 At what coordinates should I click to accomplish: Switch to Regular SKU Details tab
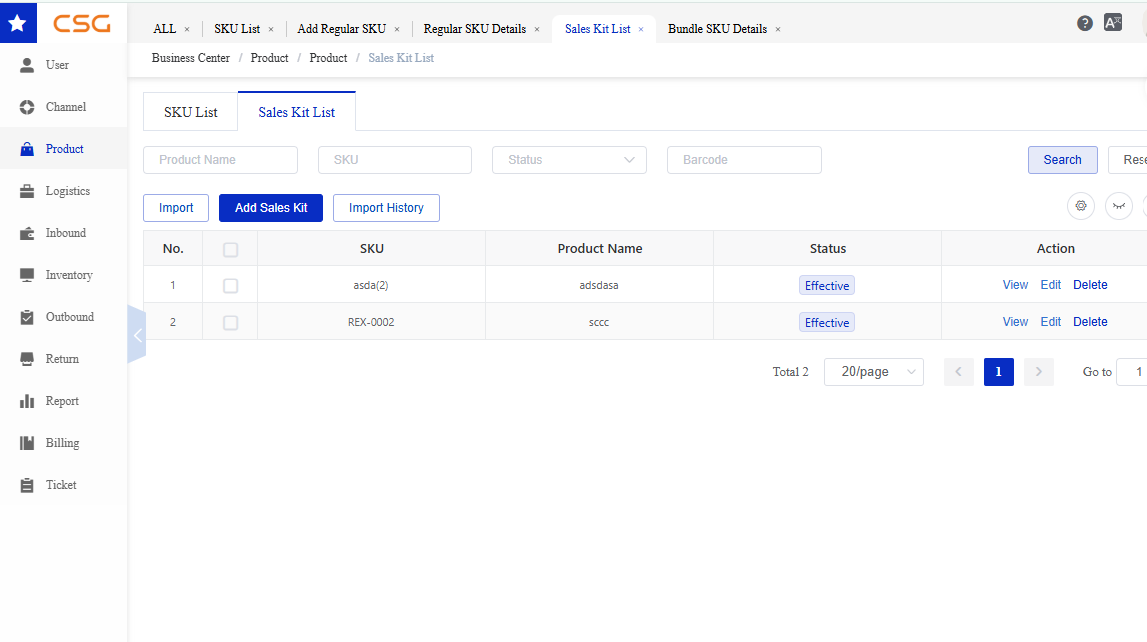475,29
